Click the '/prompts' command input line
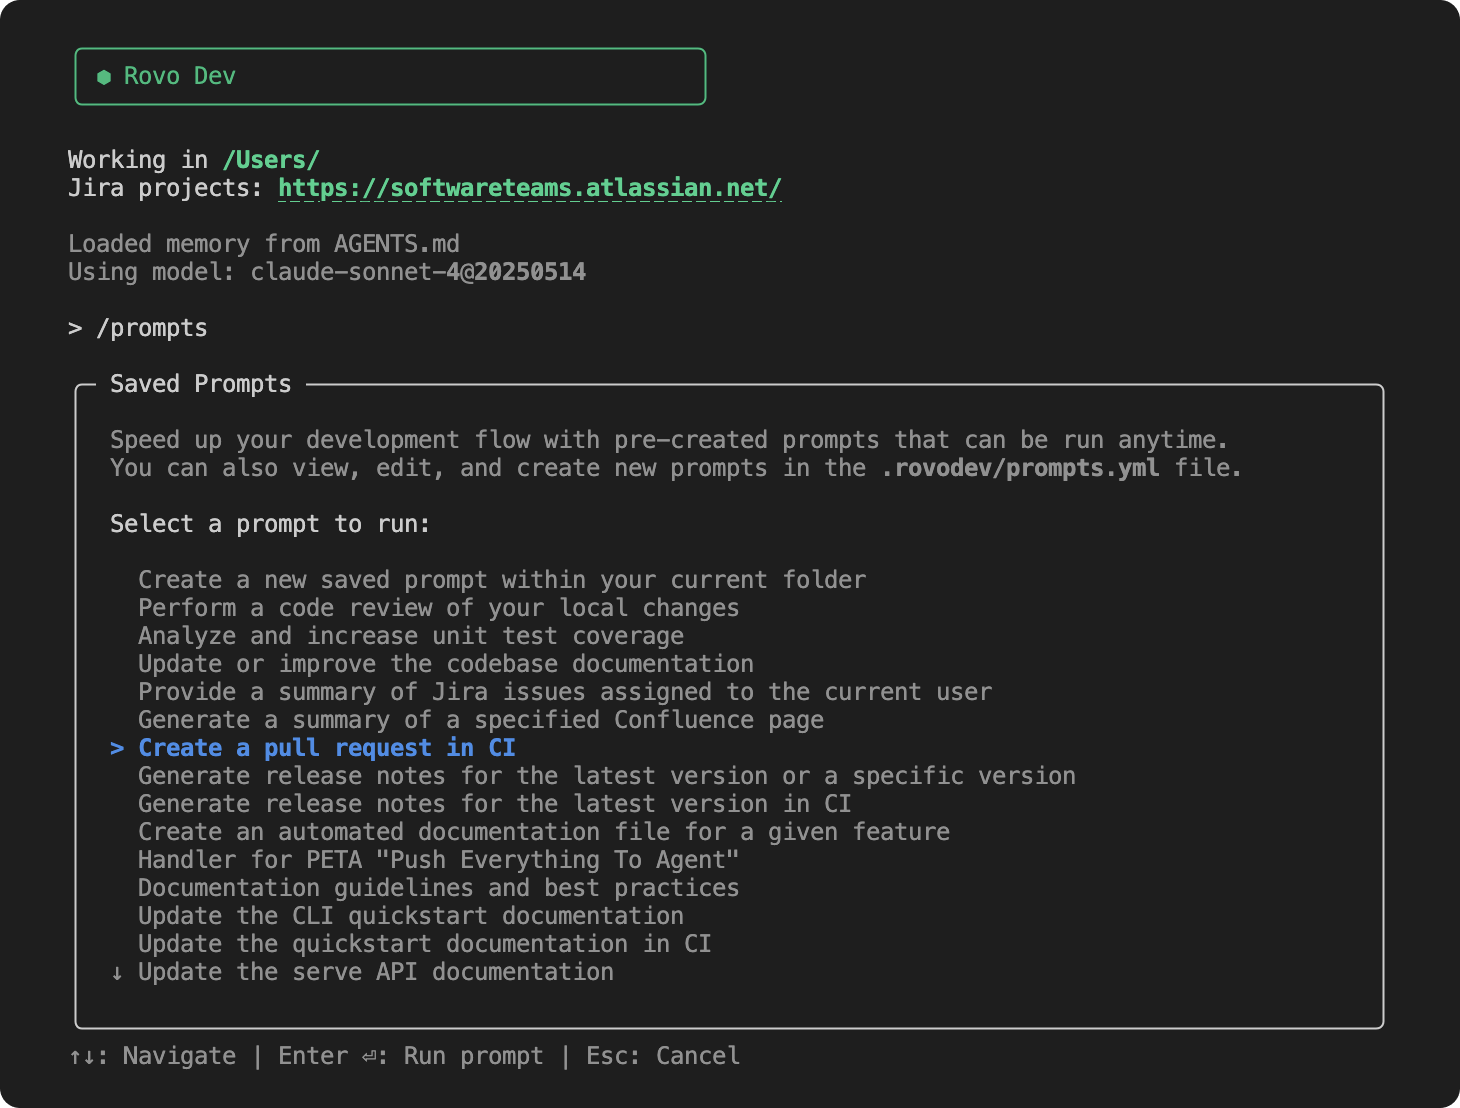The width and height of the screenshot is (1460, 1108). pos(138,328)
